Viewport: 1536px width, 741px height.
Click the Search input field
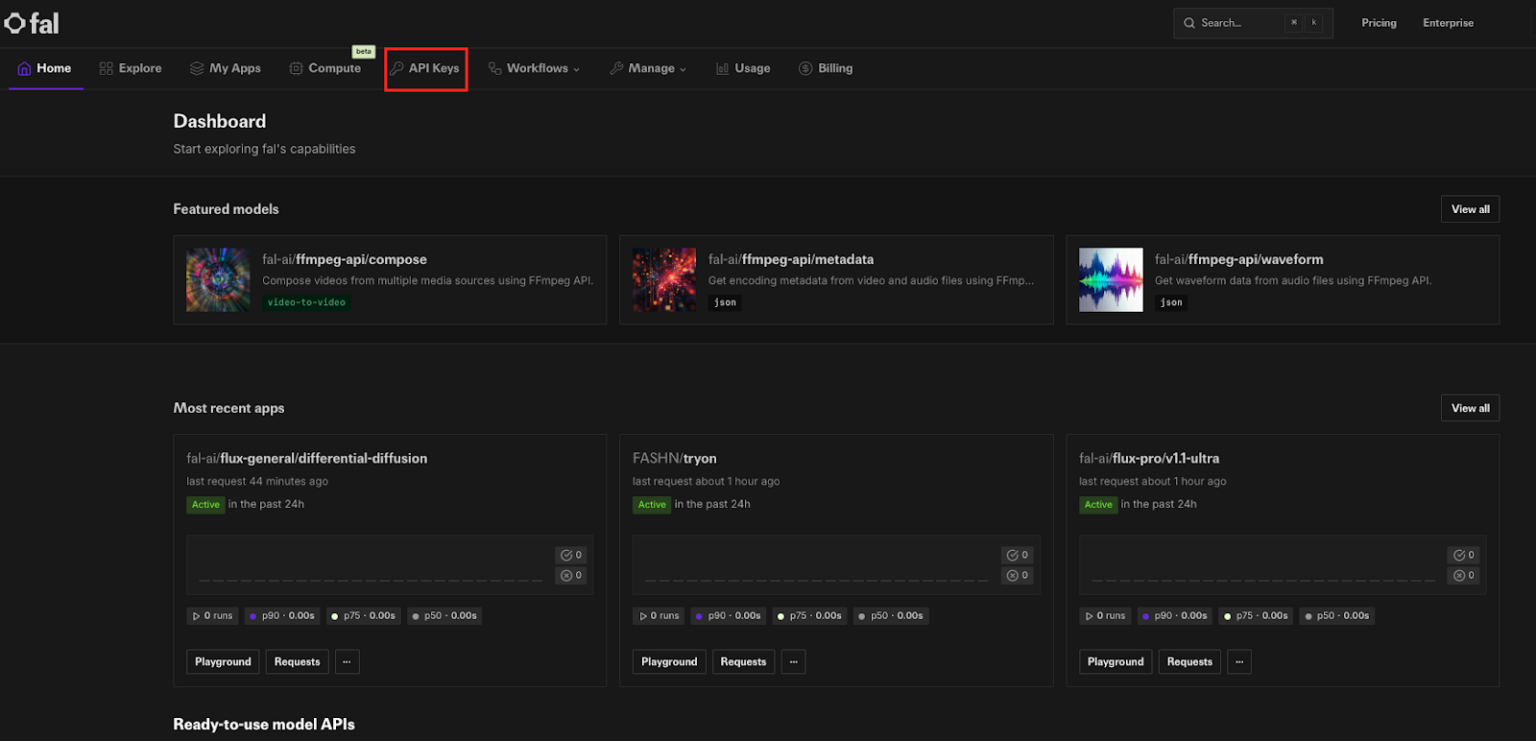point(1253,23)
